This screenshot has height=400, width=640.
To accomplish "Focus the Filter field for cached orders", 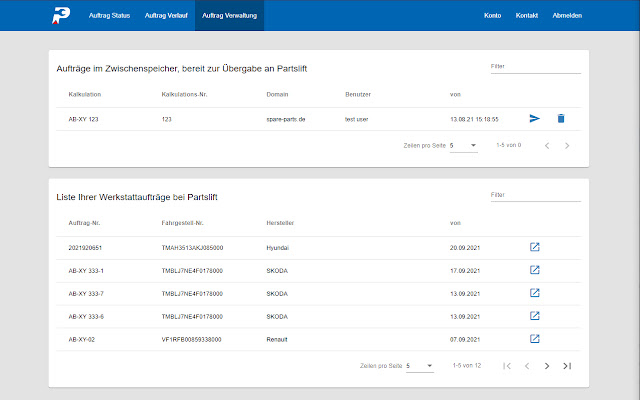I will click(534, 67).
